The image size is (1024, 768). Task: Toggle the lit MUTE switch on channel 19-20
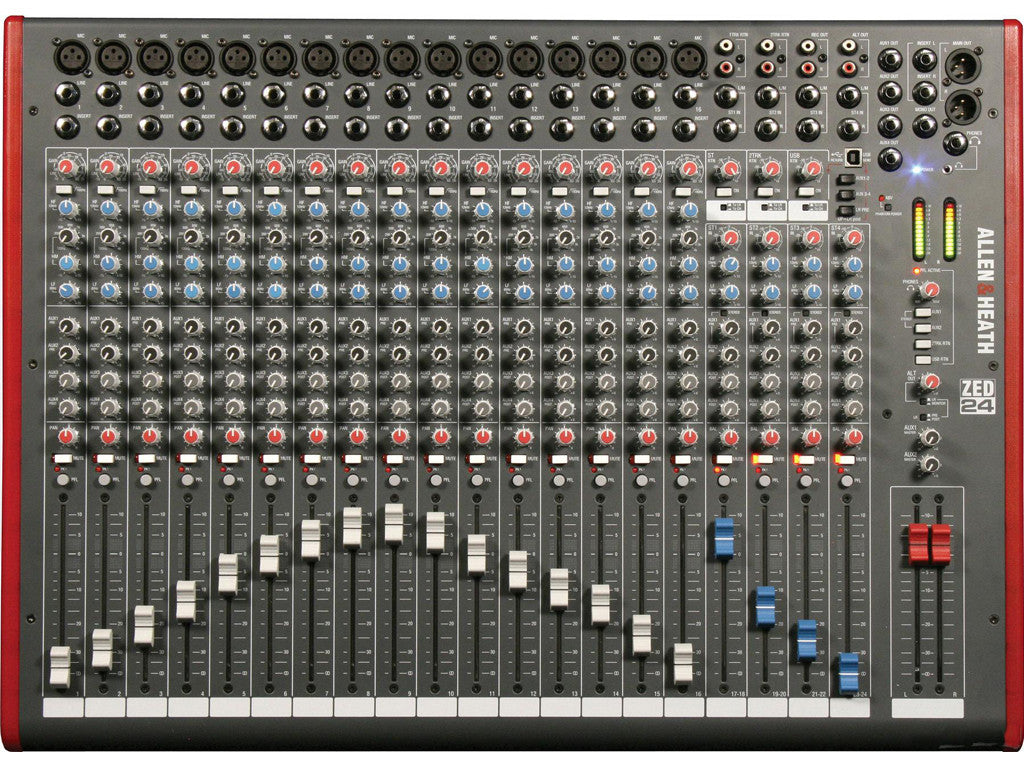click(762, 459)
